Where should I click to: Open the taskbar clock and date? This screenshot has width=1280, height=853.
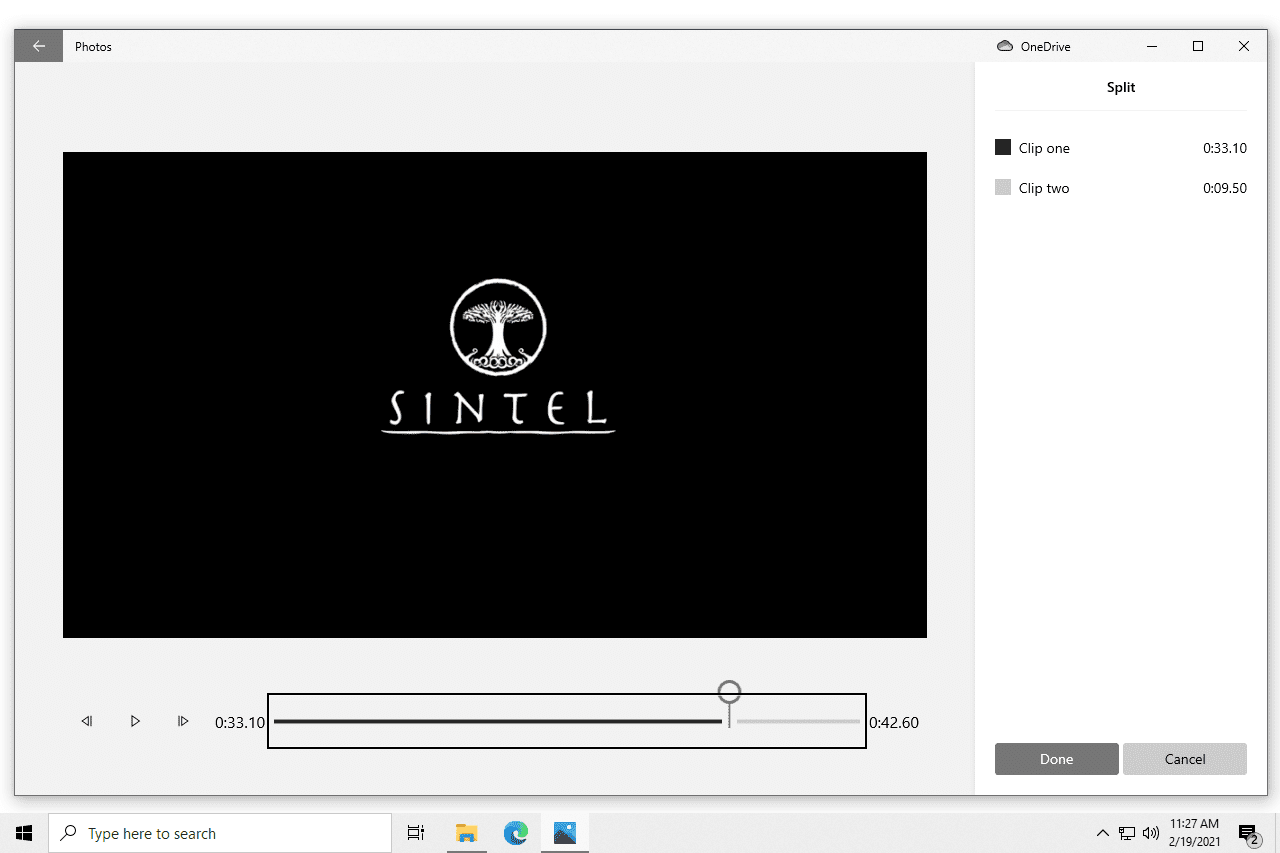click(x=1194, y=833)
